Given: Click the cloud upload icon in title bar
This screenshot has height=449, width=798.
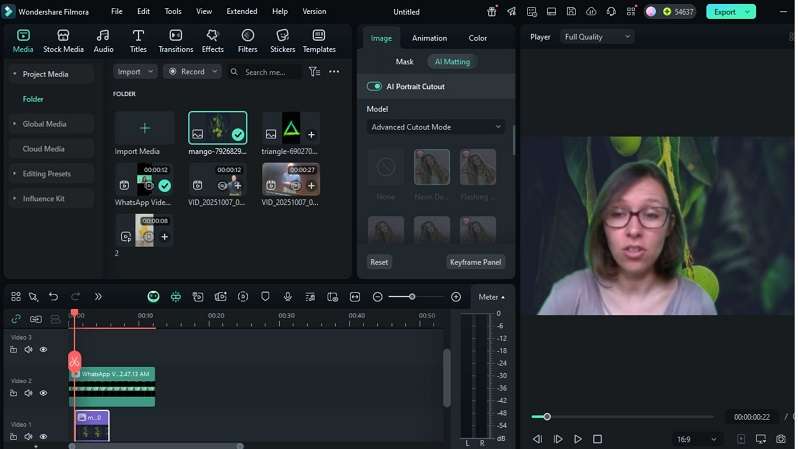Looking at the screenshot, I should point(591,11).
